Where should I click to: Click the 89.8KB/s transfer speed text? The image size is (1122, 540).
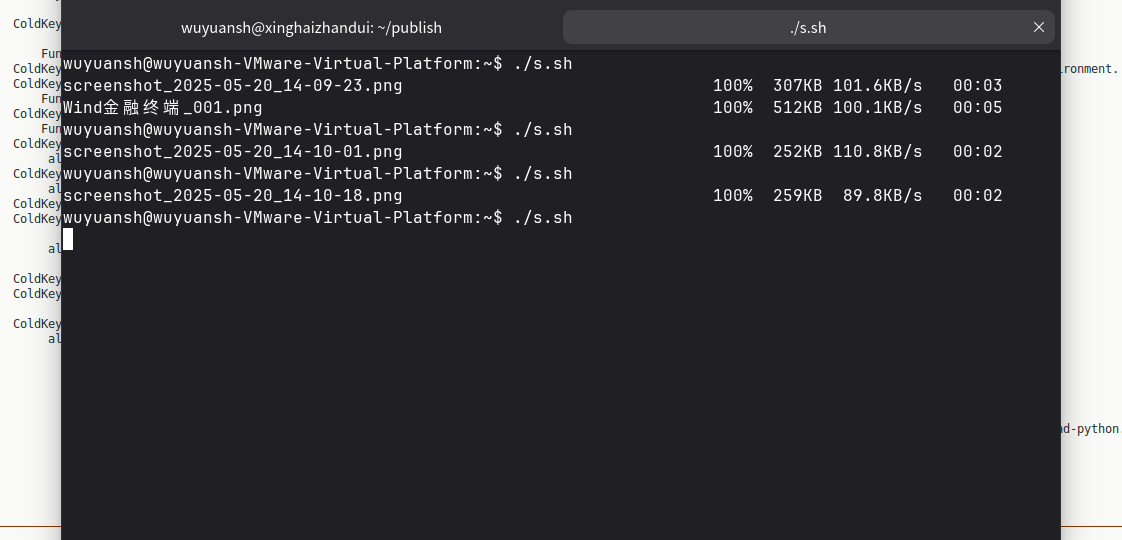point(882,196)
